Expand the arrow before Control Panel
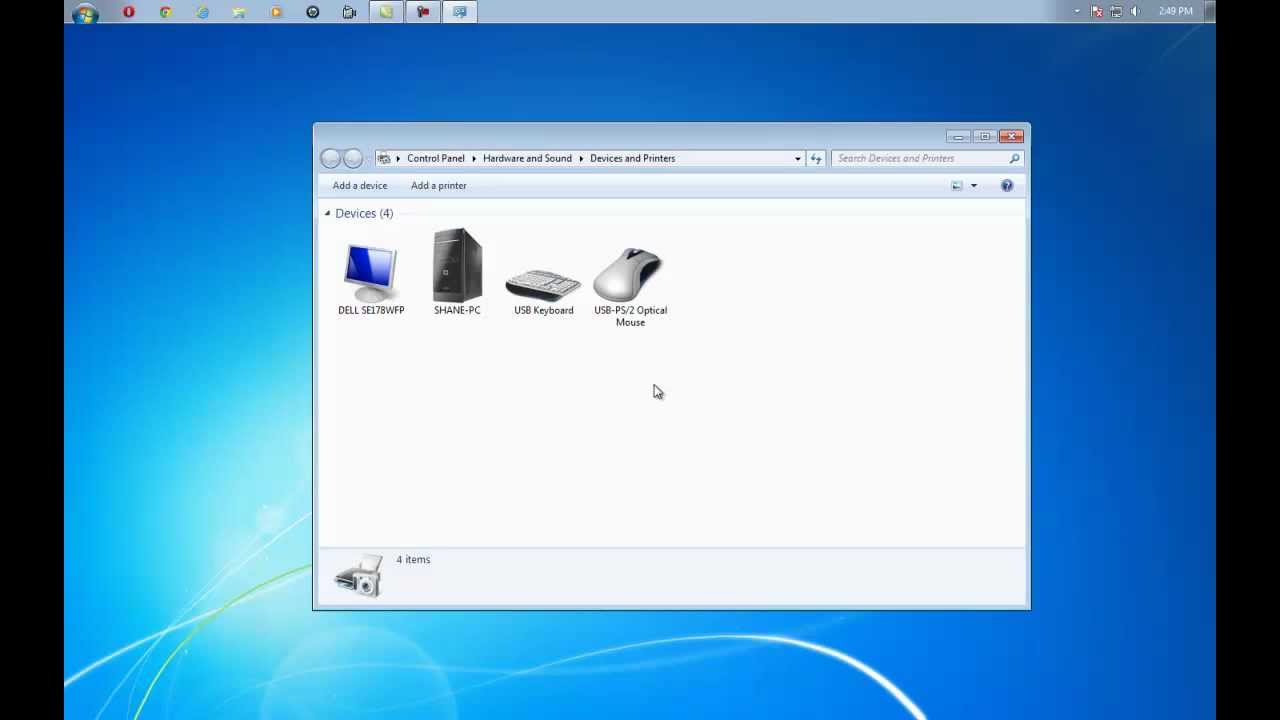This screenshot has width=1280, height=720. tap(398, 158)
